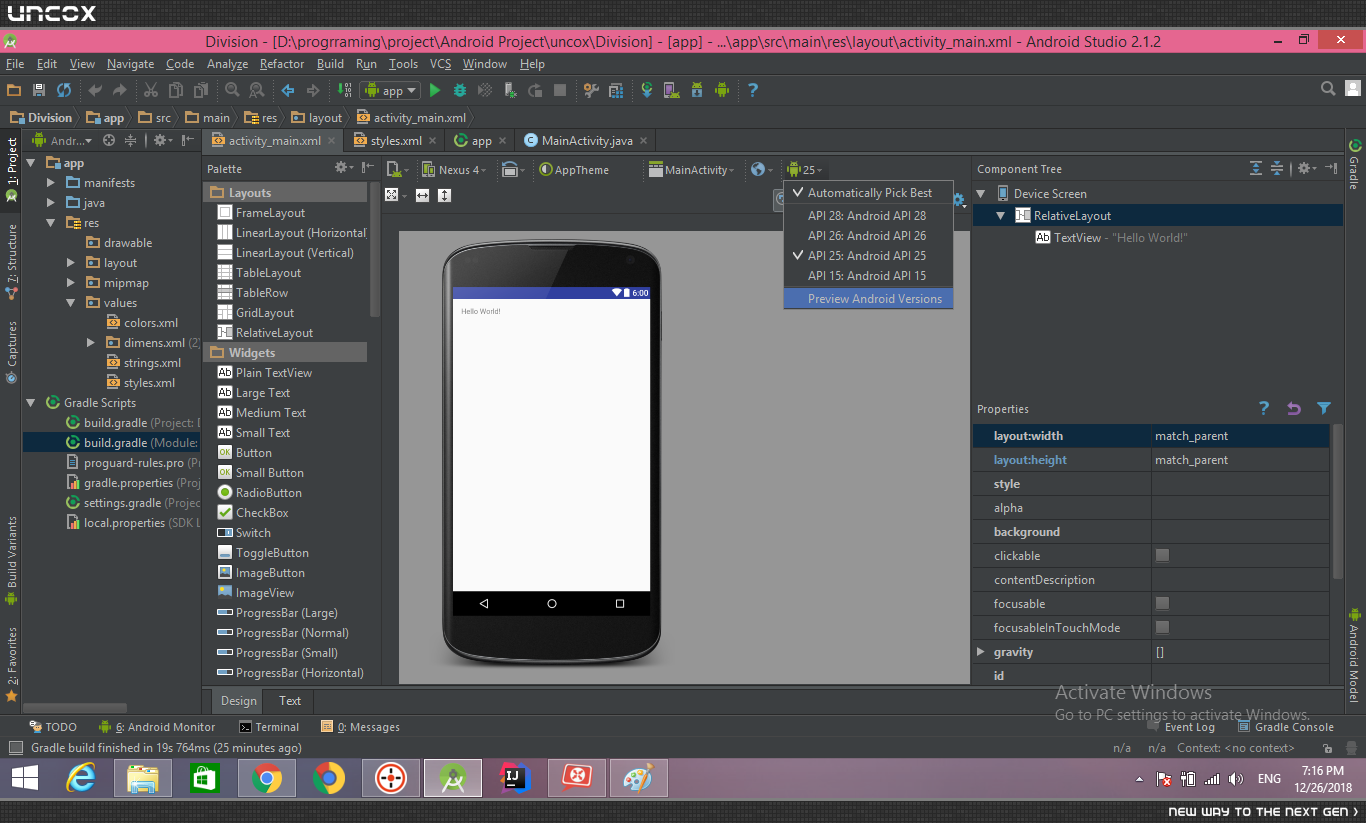This screenshot has height=823, width=1366.
Task: Open the Event Log
Action: tap(1181, 727)
